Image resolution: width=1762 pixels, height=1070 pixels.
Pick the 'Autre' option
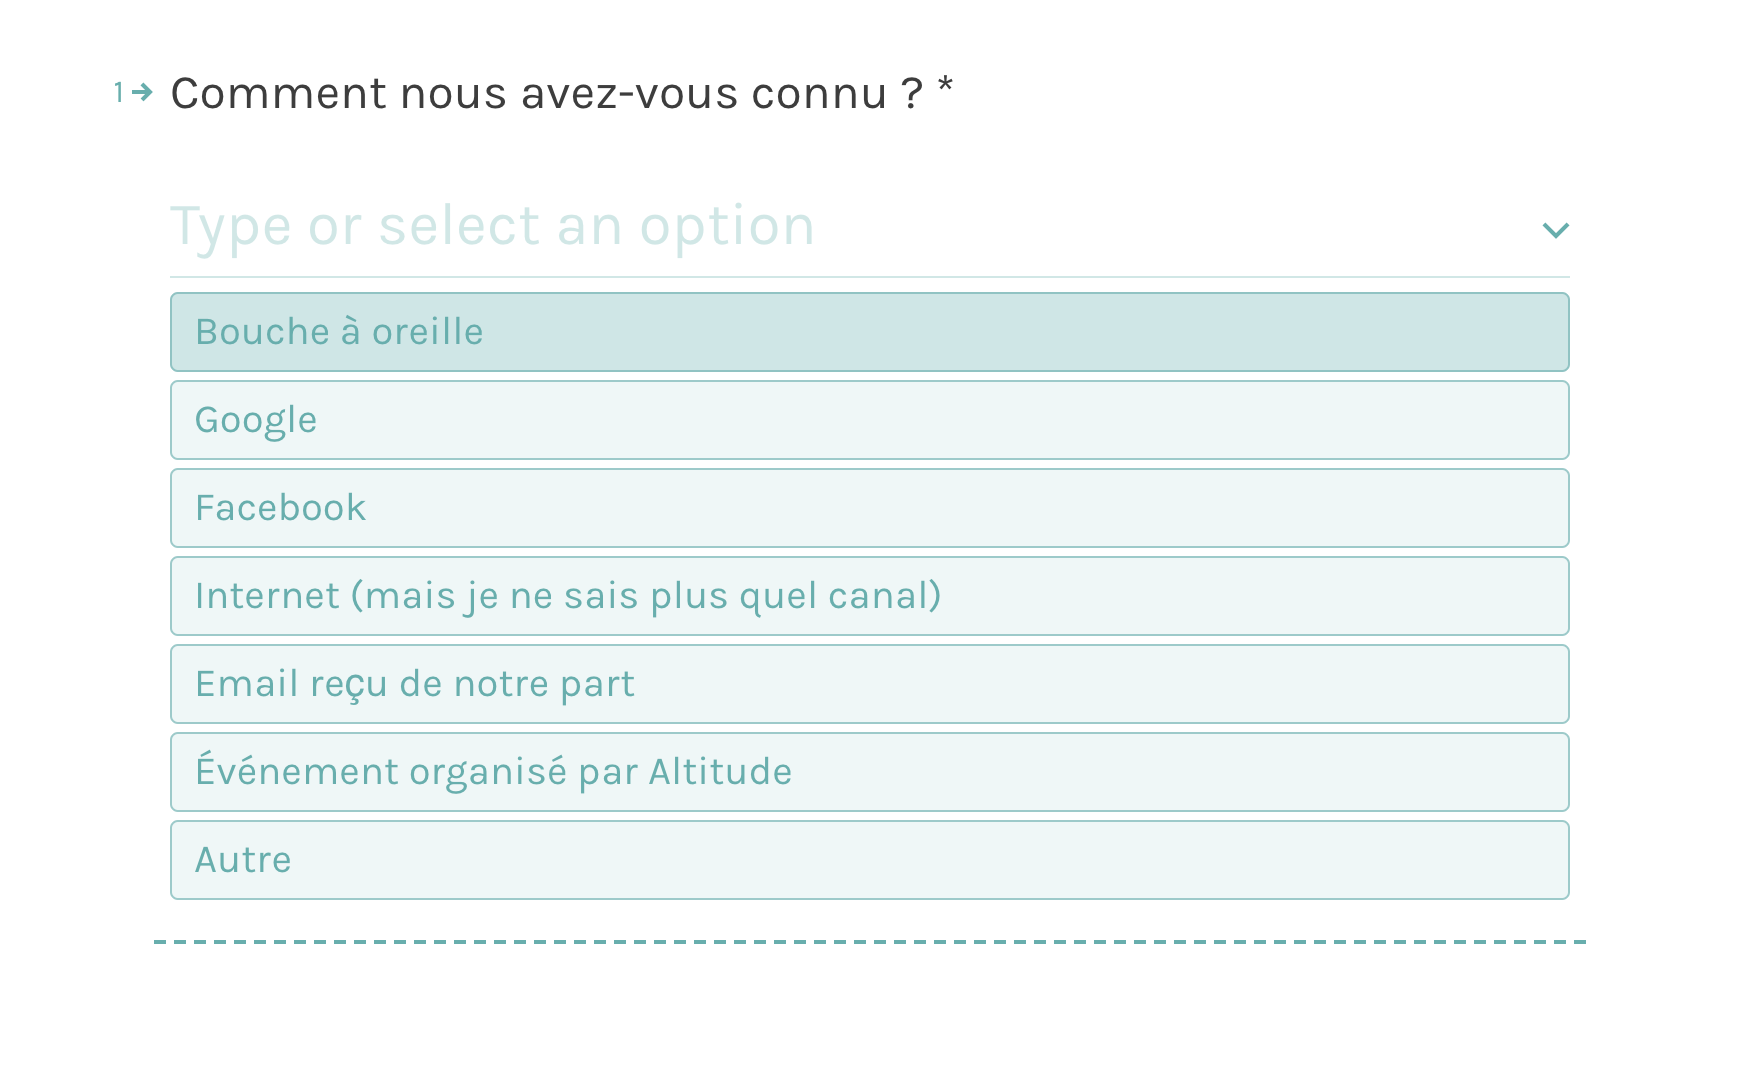point(869,860)
